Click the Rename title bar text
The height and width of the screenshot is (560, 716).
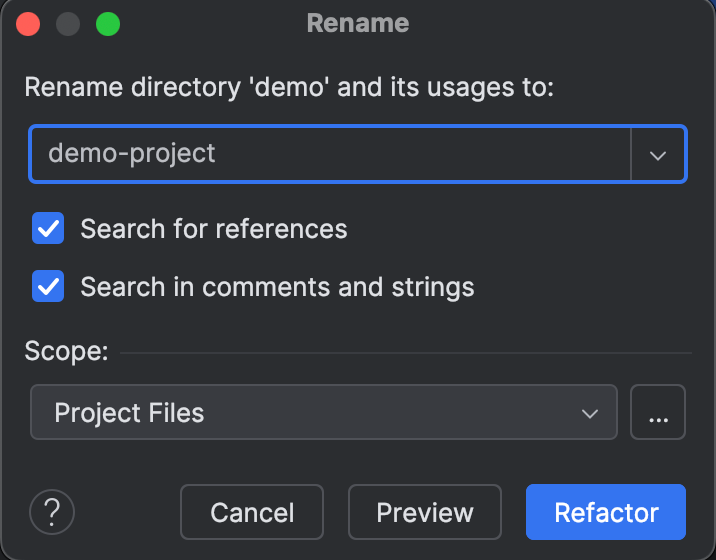click(357, 23)
